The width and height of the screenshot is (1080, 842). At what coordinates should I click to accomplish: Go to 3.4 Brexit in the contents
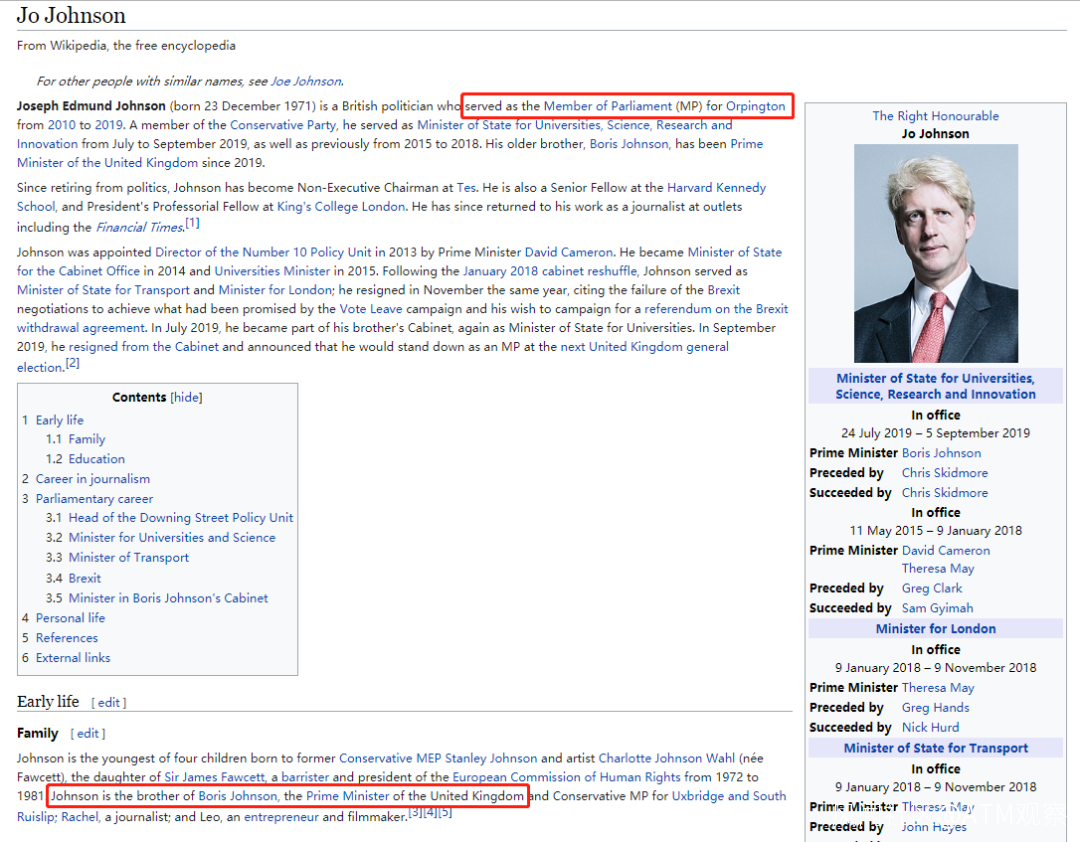[x=85, y=578]
